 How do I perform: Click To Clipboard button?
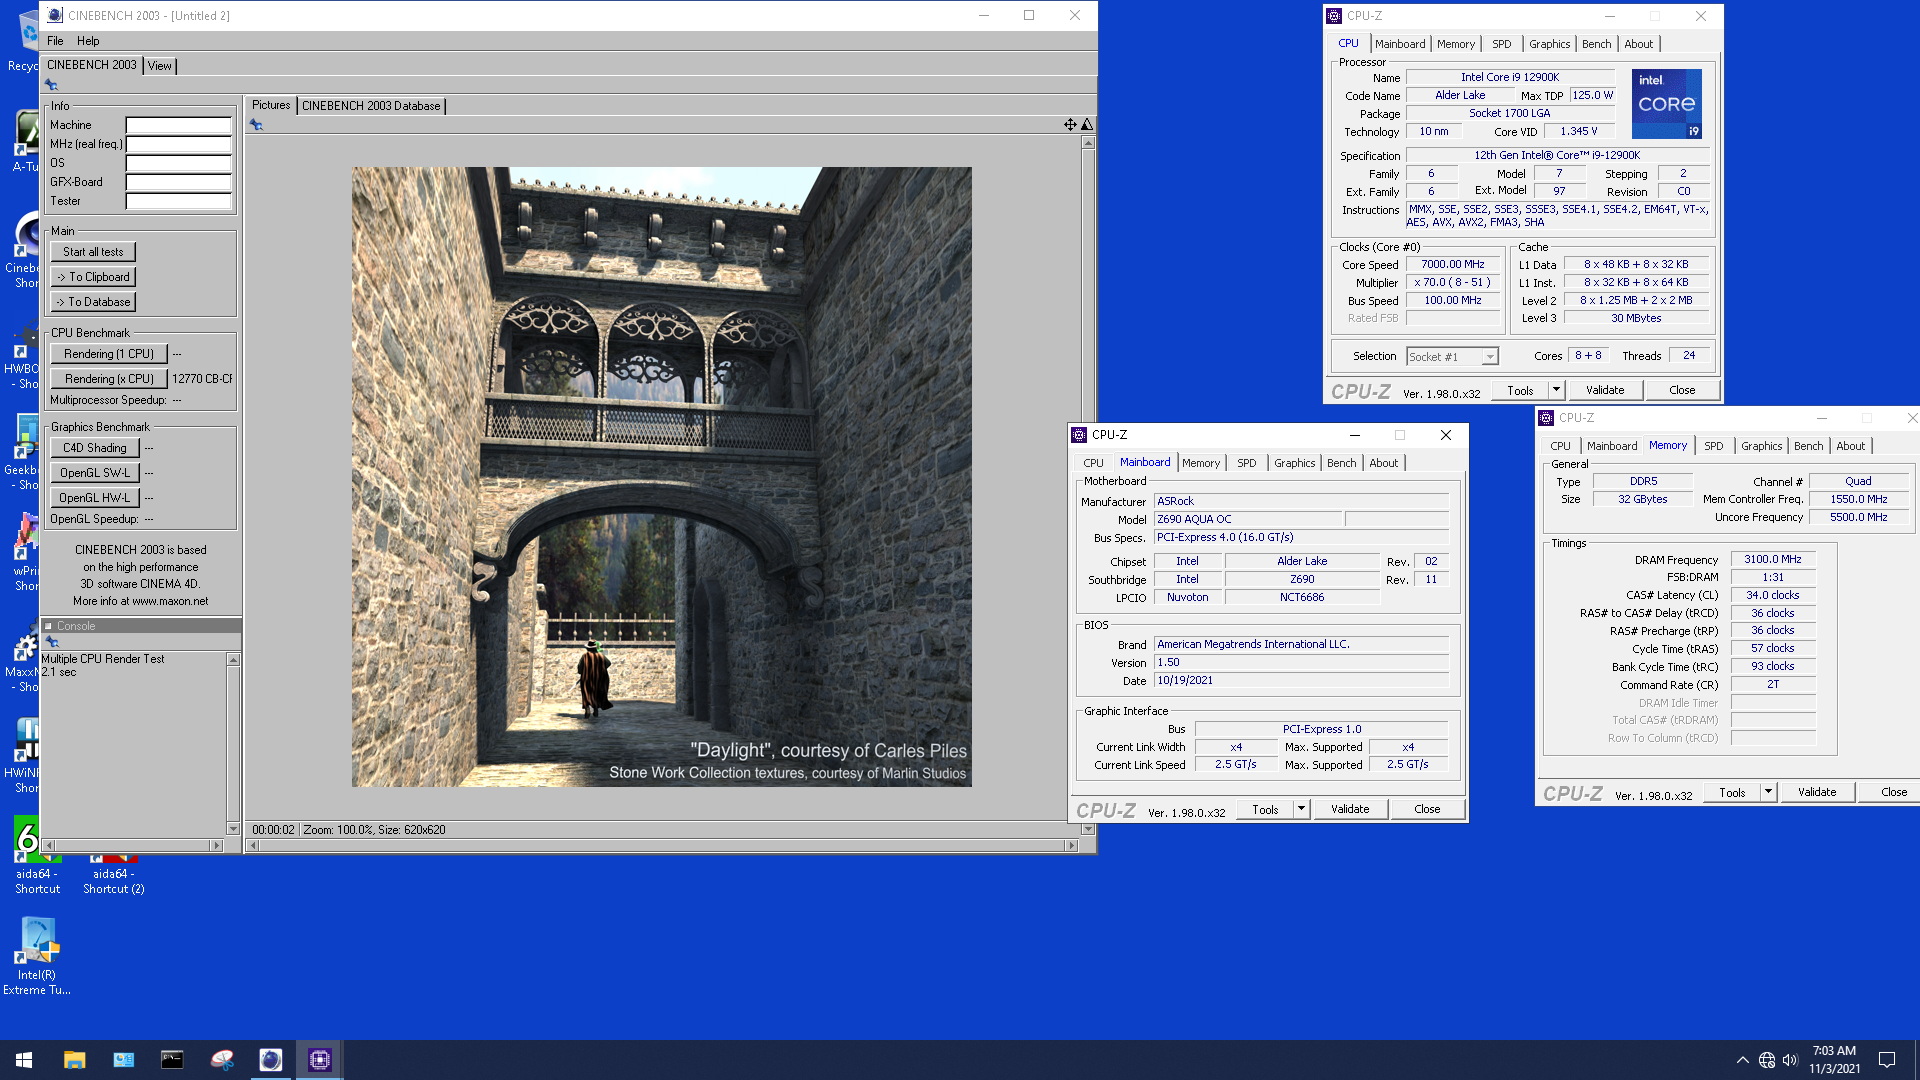[93, 277]
